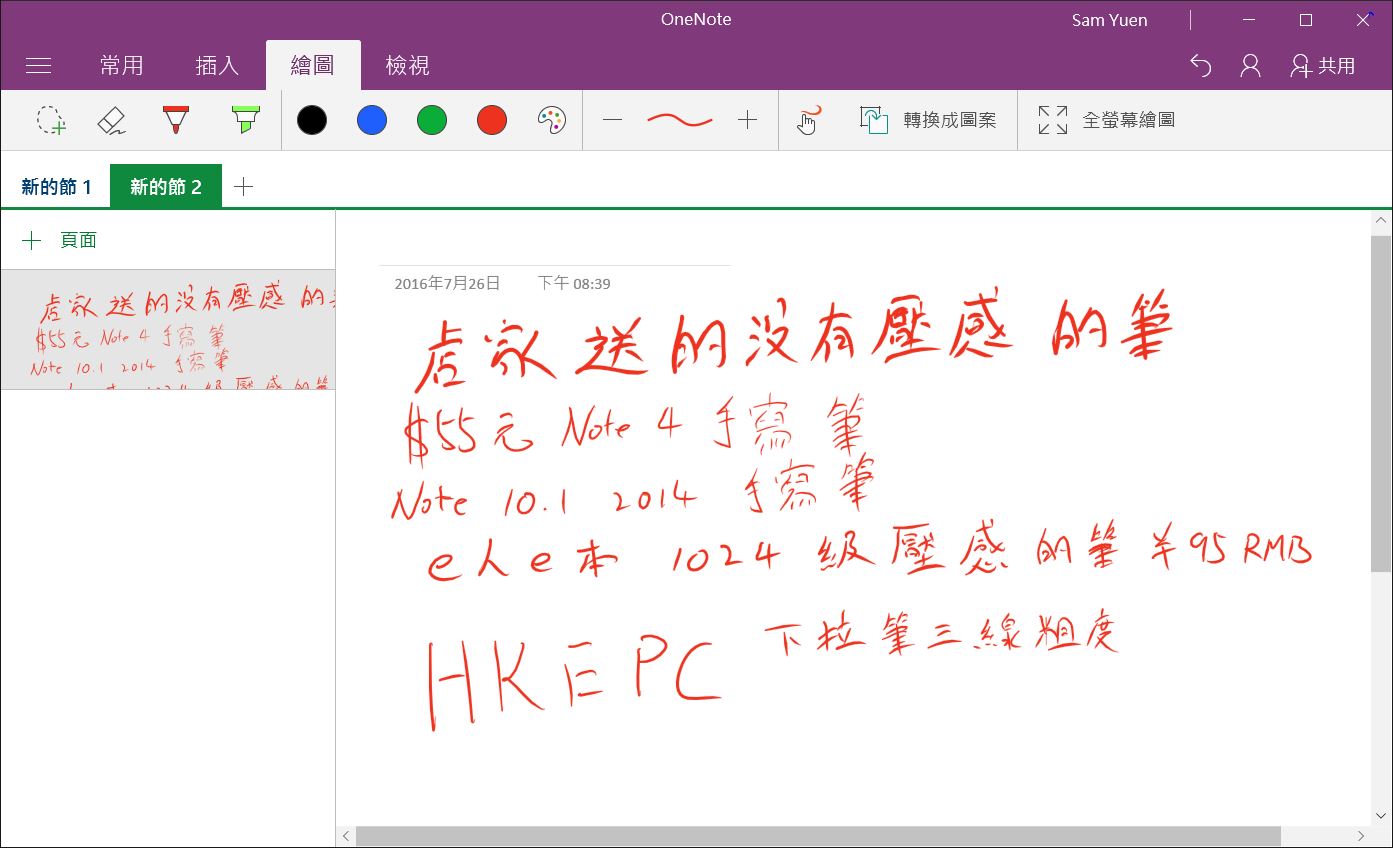Maximize the OneNote window
This screenshot has height=848, width=1393.
click(x=1306, y=20)
